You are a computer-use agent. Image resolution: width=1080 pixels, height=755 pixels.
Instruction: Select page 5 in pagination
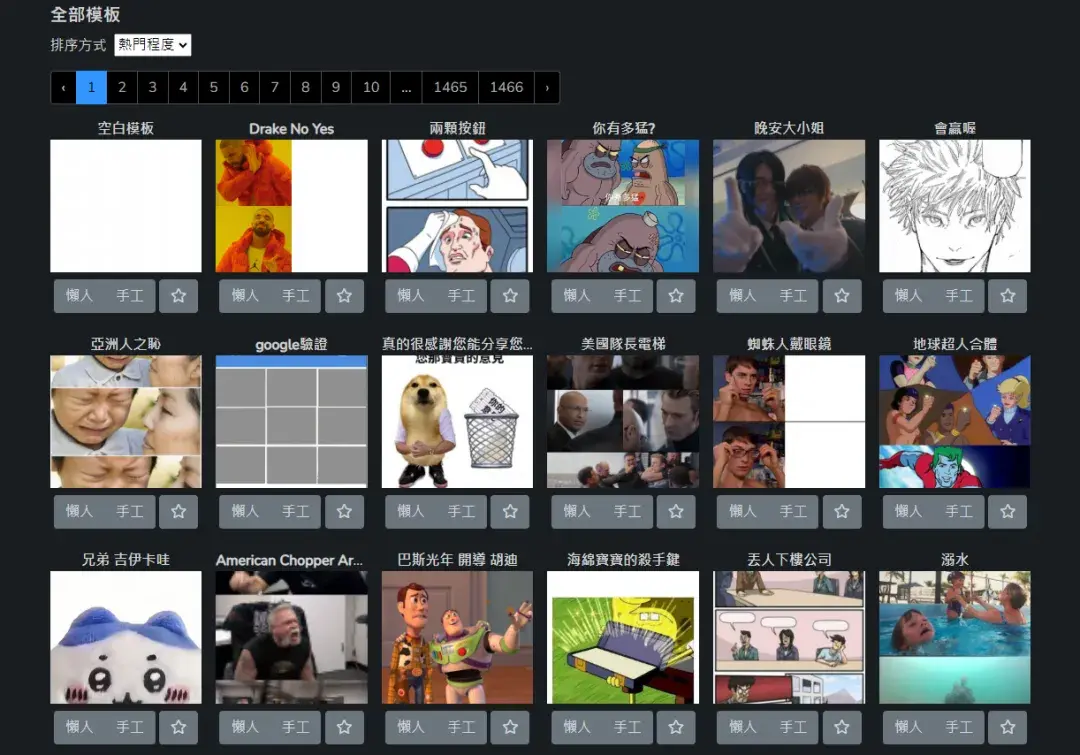point(214,87)
